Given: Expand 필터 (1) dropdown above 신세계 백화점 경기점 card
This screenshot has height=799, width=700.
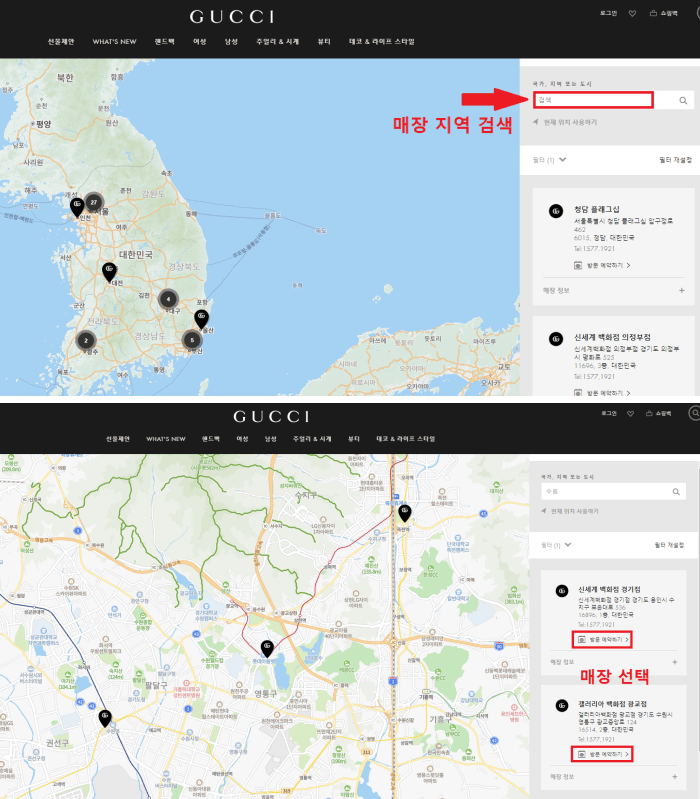Looking at the screenshot, I should coord(556,545).
